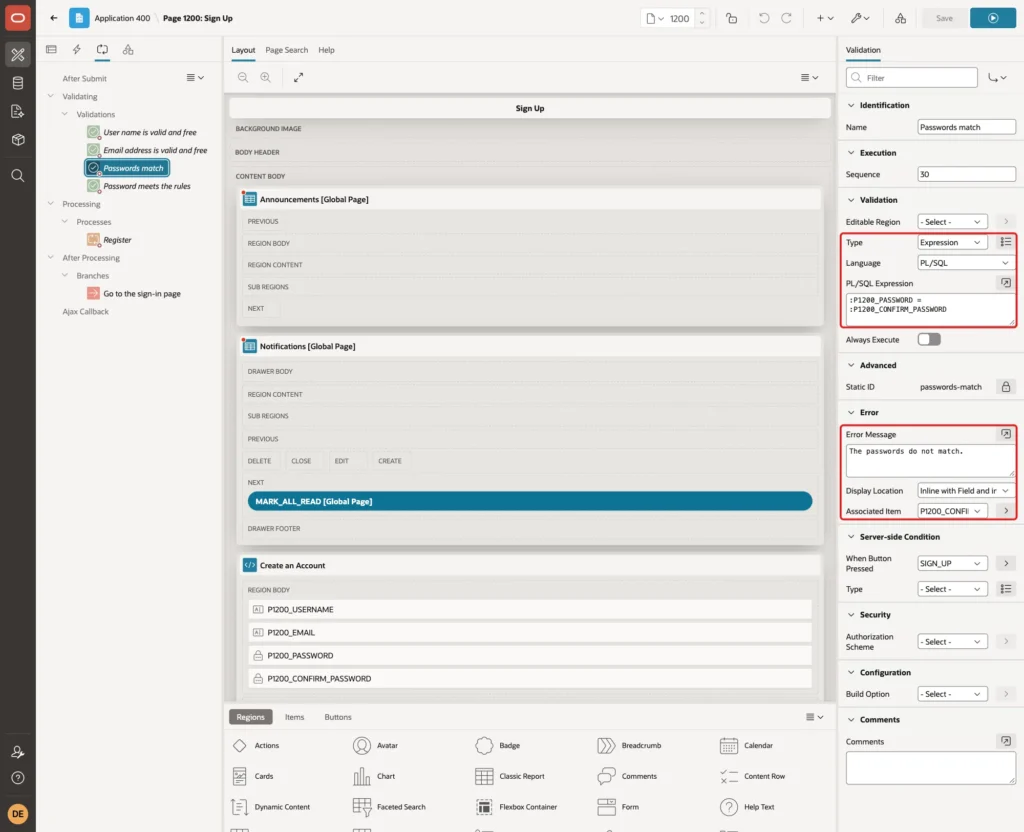The image size is (1024, 832).
Task: Switch to the Items gallery tab
Action: (295, 717)
